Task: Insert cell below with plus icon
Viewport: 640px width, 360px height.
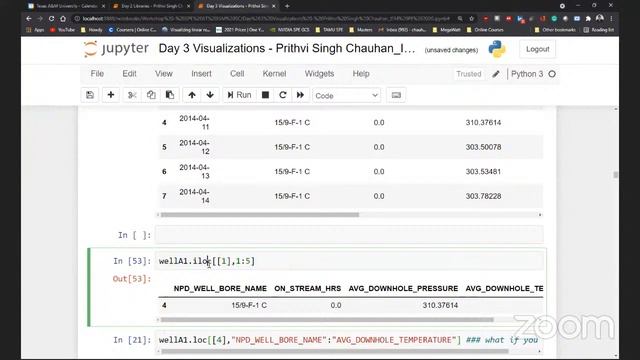Action: [111, 95]
